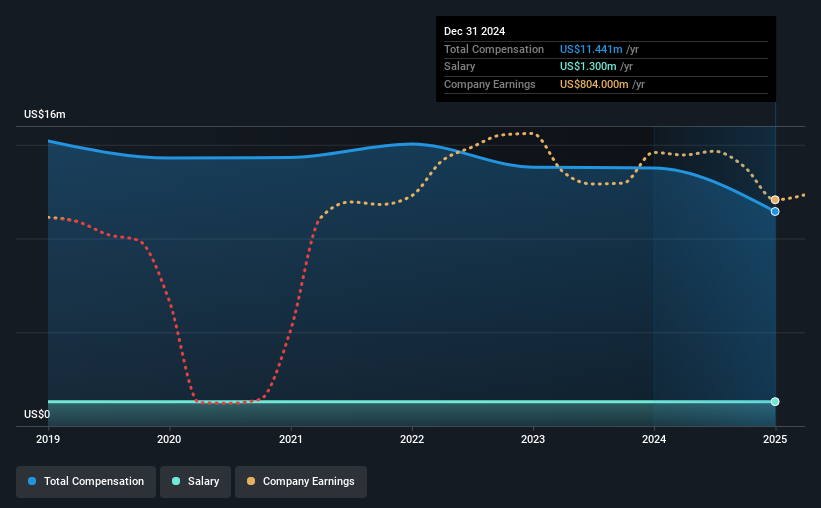Toggle the Total Compensation legend button
821x508 pixels.
(86, 481)
